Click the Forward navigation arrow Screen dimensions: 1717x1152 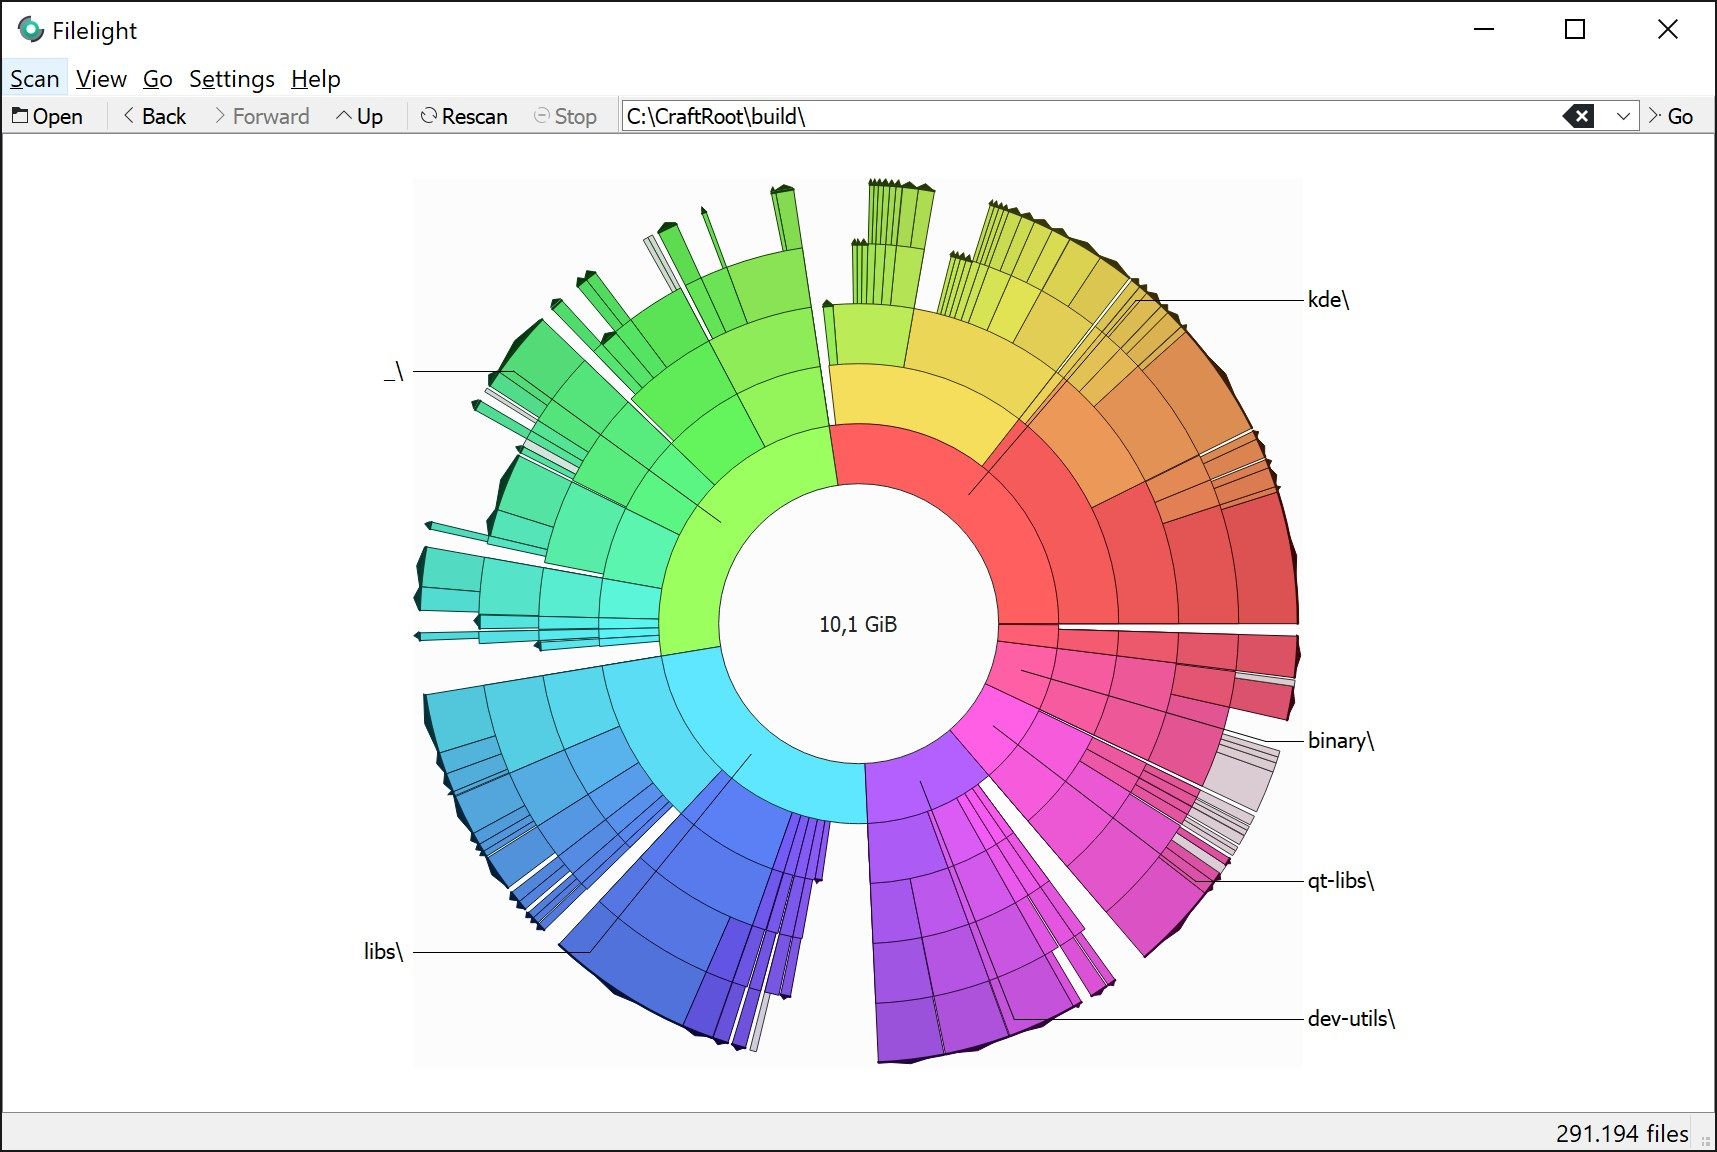261,116
